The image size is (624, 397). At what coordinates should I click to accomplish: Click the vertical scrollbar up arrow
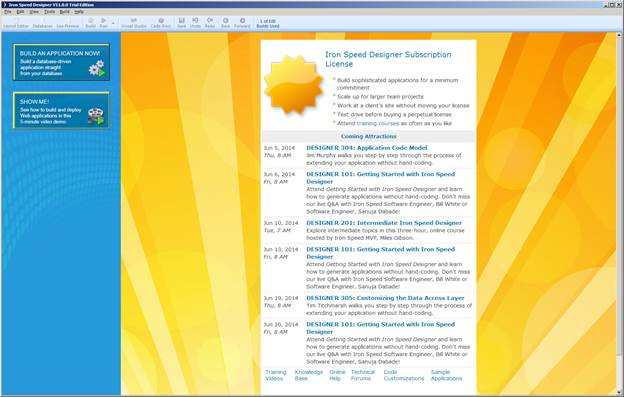(x=619, y=35)
